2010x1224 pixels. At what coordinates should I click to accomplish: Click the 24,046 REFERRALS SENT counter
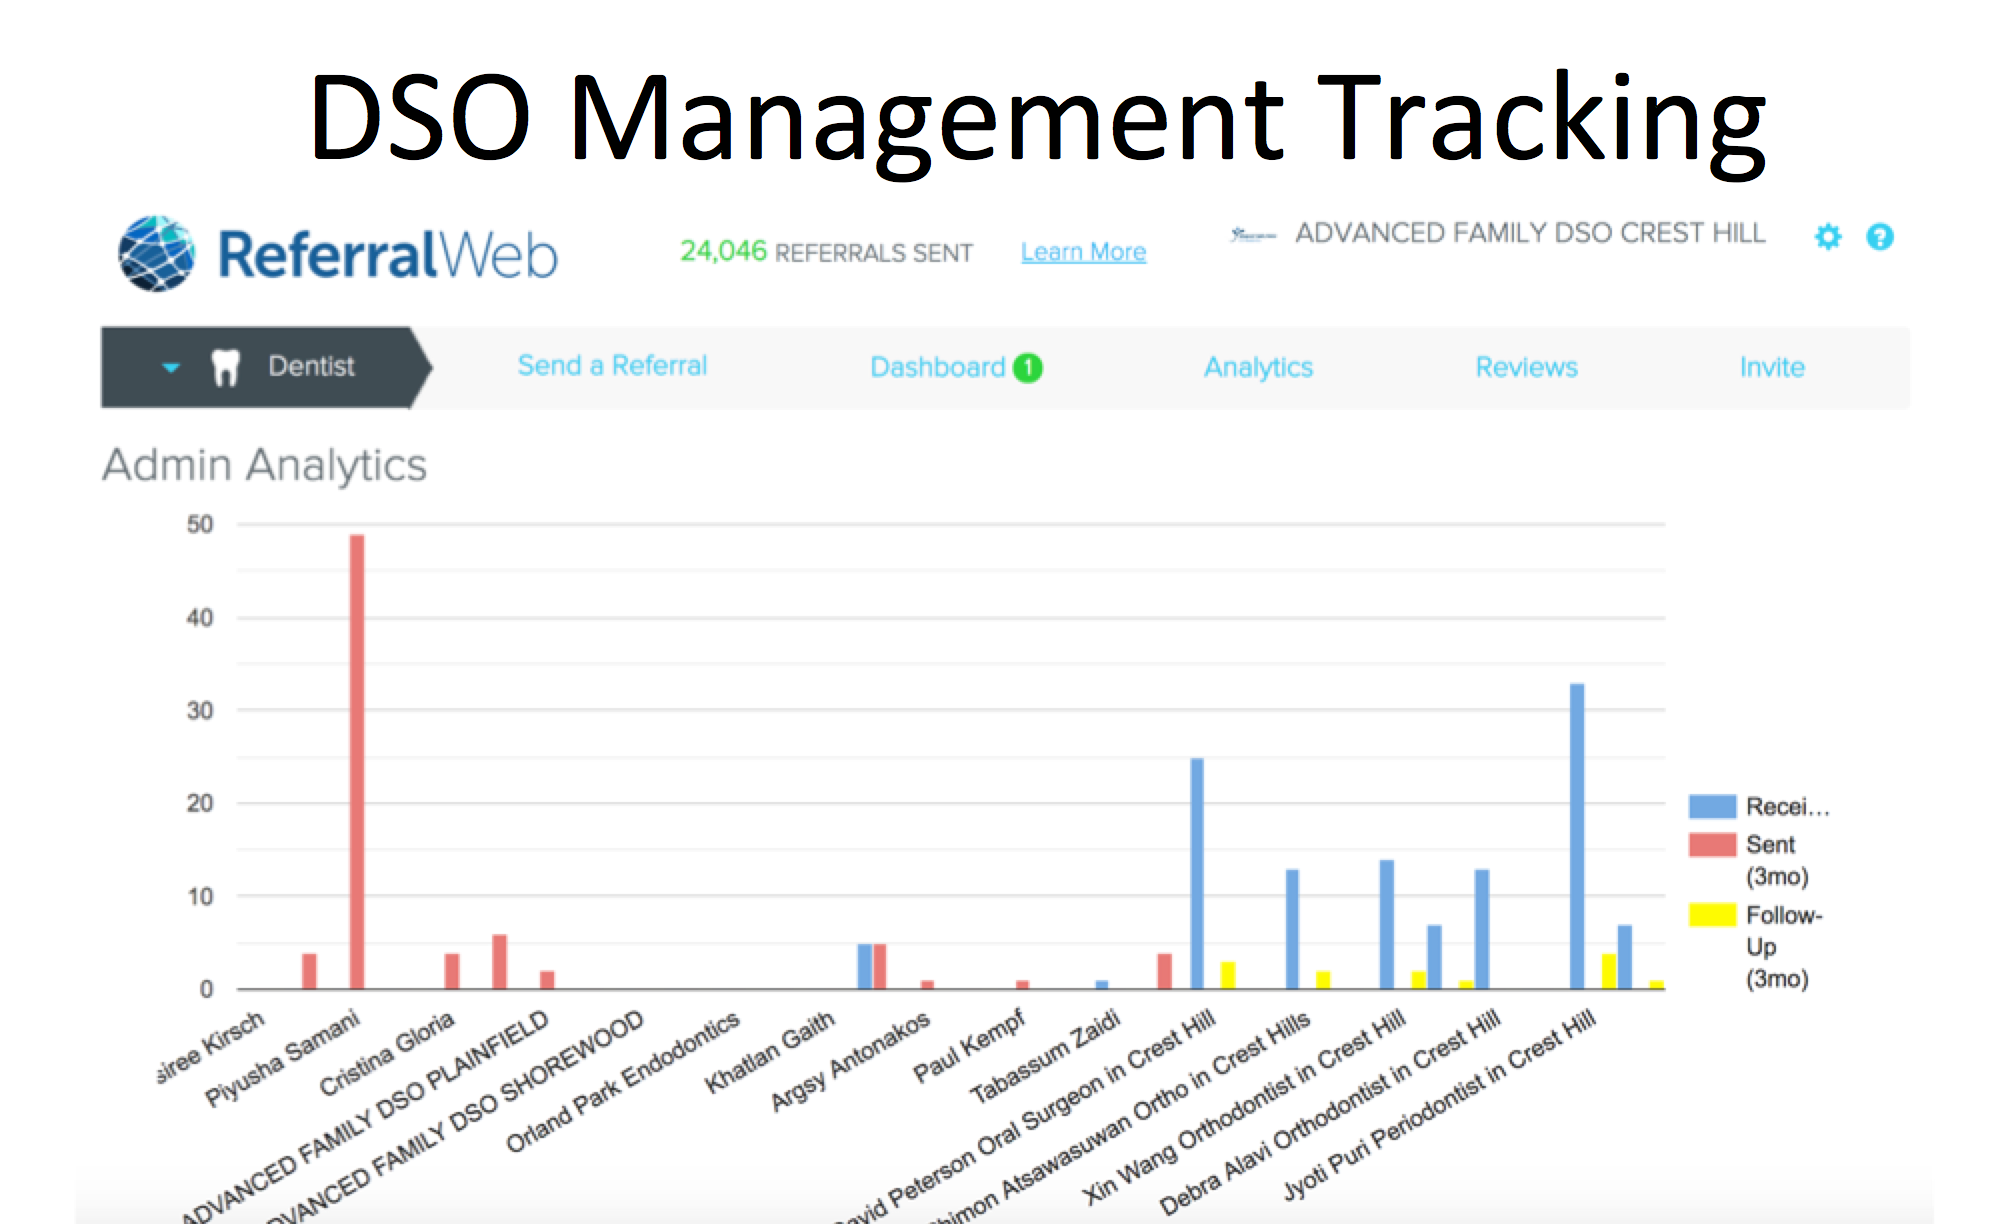(826, 252)
